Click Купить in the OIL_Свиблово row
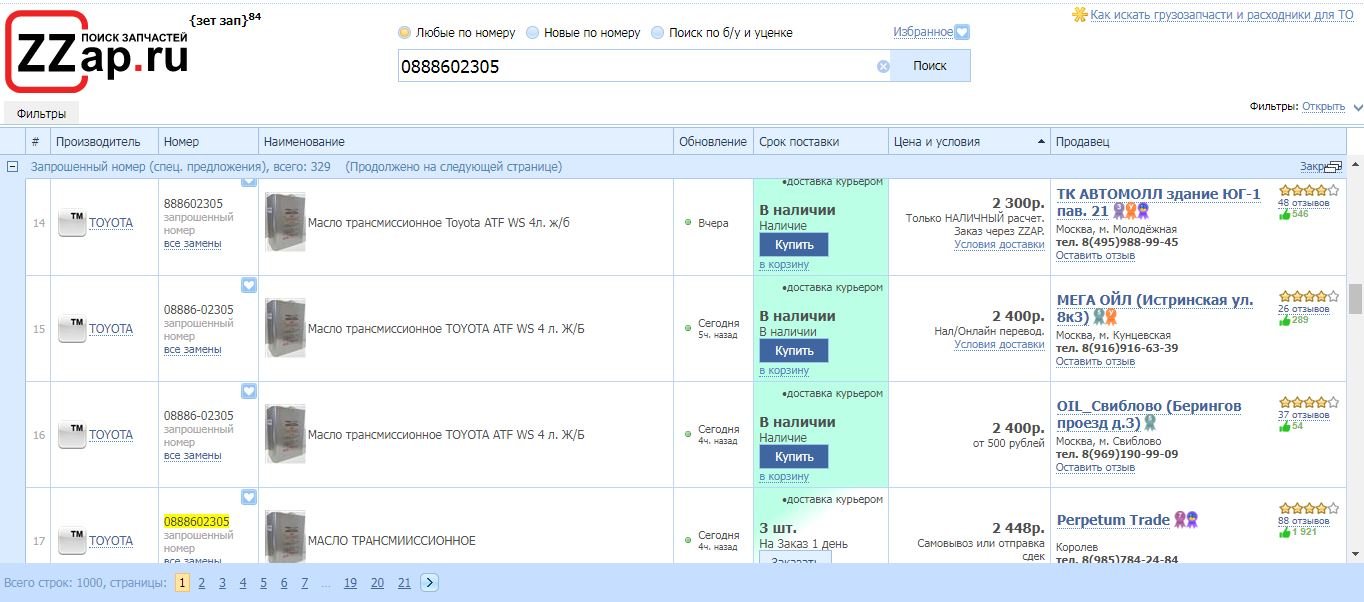Screen dimensions: 1364x602 click(794, 457)
